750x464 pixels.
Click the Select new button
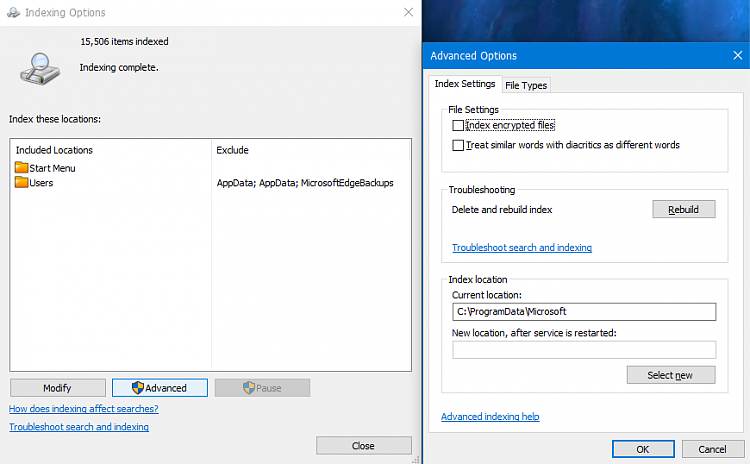coord(671,375)
